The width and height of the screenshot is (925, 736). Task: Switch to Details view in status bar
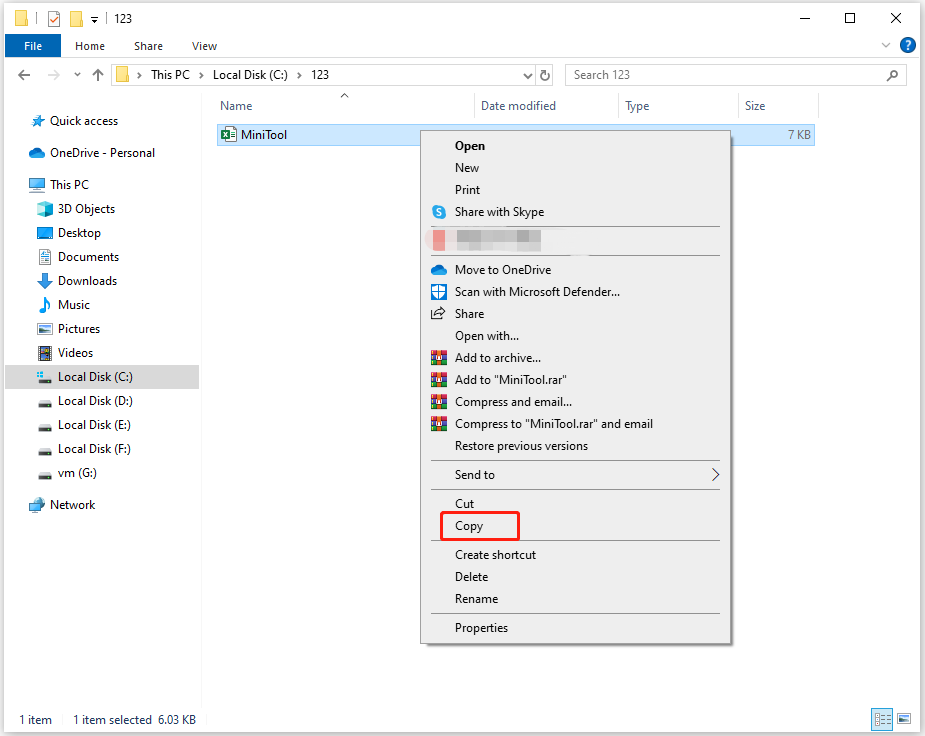(883, 719)
